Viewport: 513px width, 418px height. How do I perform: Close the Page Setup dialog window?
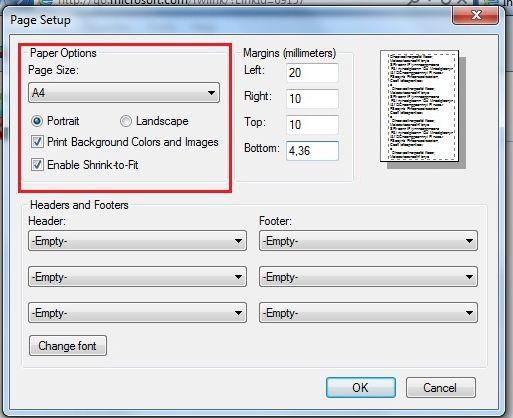click(x=476, y=15)
